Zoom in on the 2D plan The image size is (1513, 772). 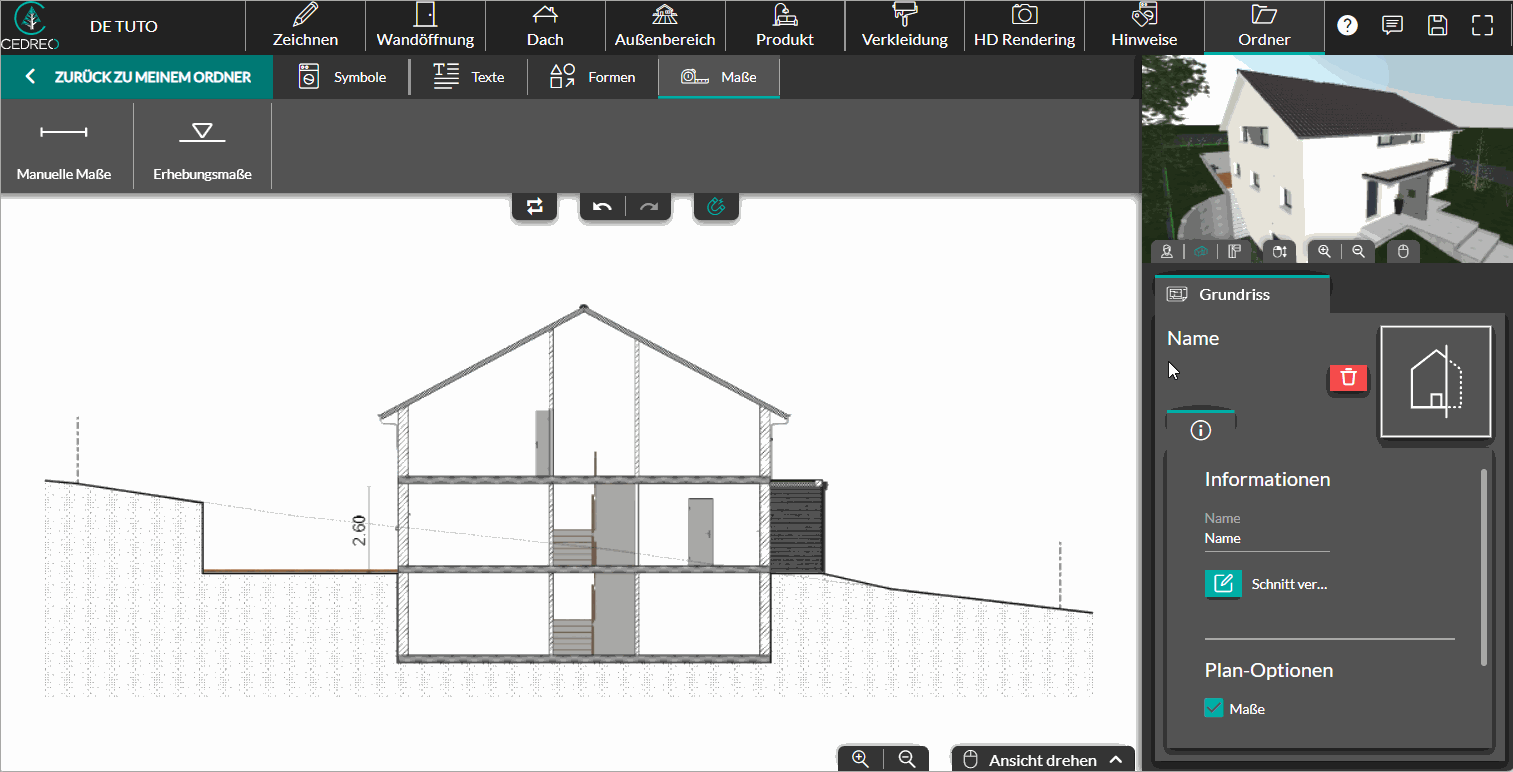[860, 759]
